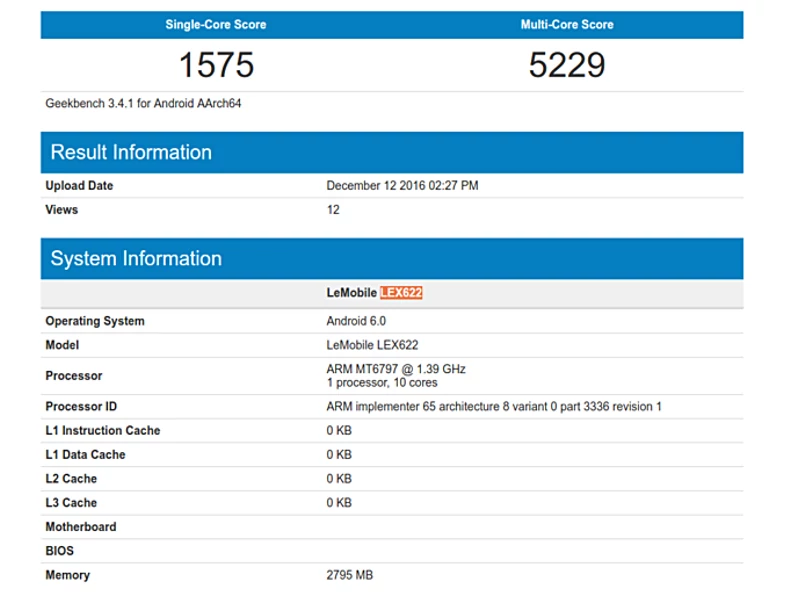
Task: Select the multi-core score value 5229
Action: tap(567, 65)
